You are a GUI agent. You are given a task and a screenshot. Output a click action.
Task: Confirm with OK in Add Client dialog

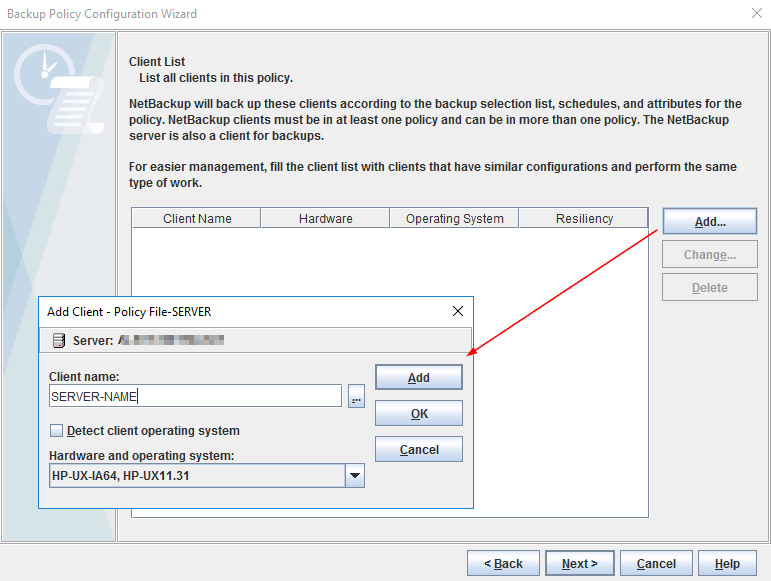click(x=418, y=414)
